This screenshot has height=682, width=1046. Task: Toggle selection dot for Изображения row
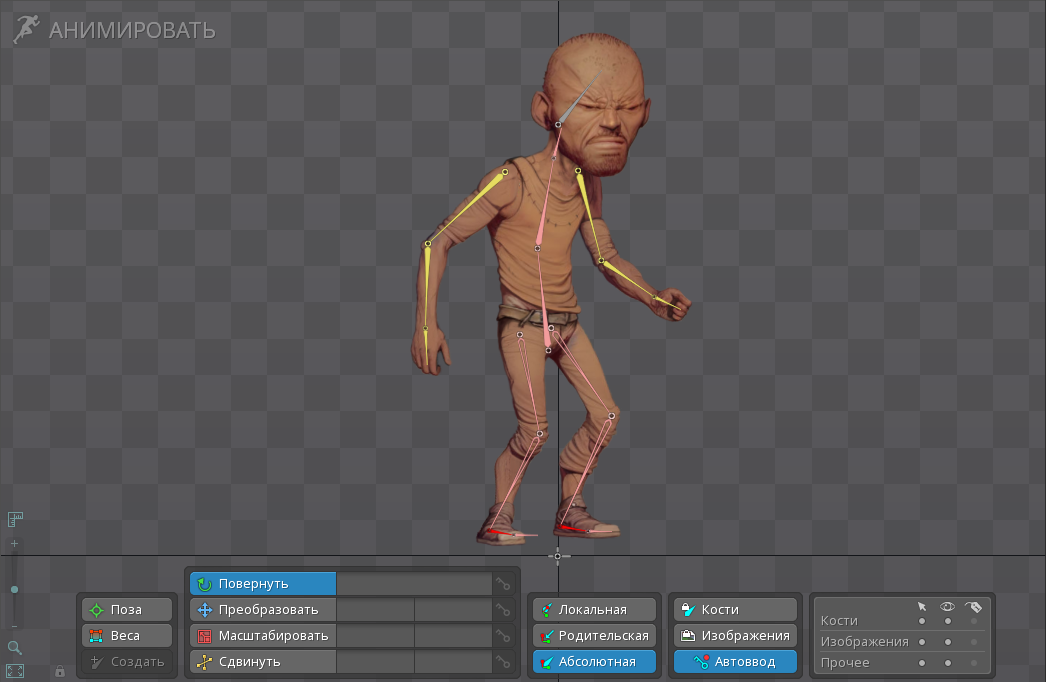tap(921, 642)
